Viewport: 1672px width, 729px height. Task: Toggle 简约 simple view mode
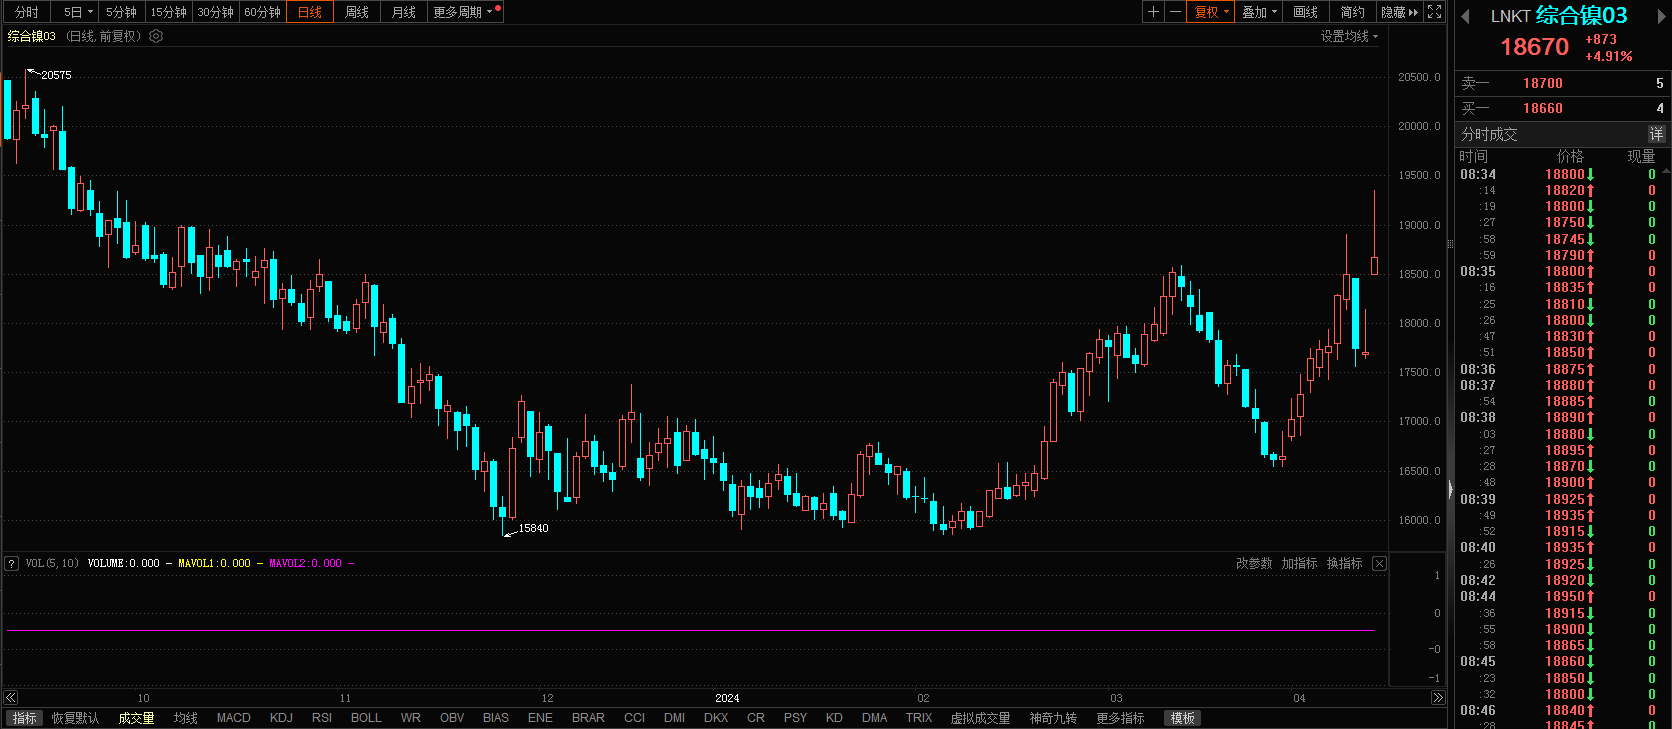1352,12
